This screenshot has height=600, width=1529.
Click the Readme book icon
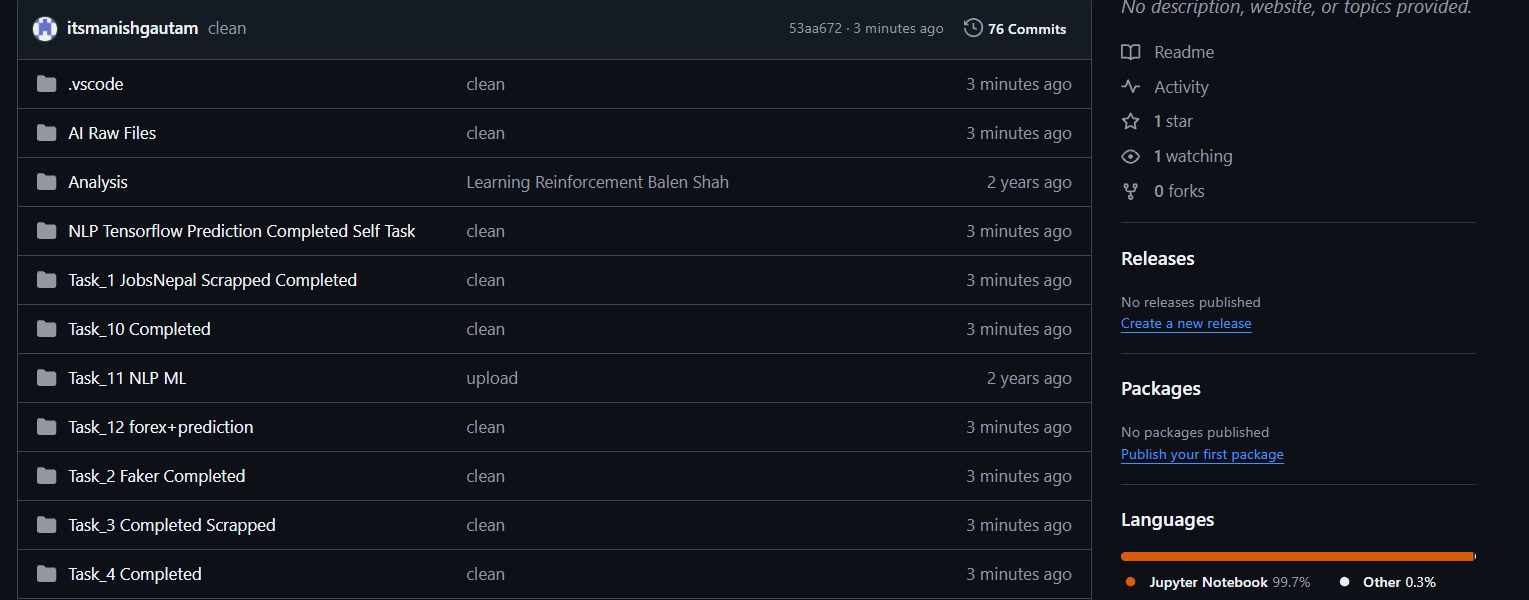1131,52
